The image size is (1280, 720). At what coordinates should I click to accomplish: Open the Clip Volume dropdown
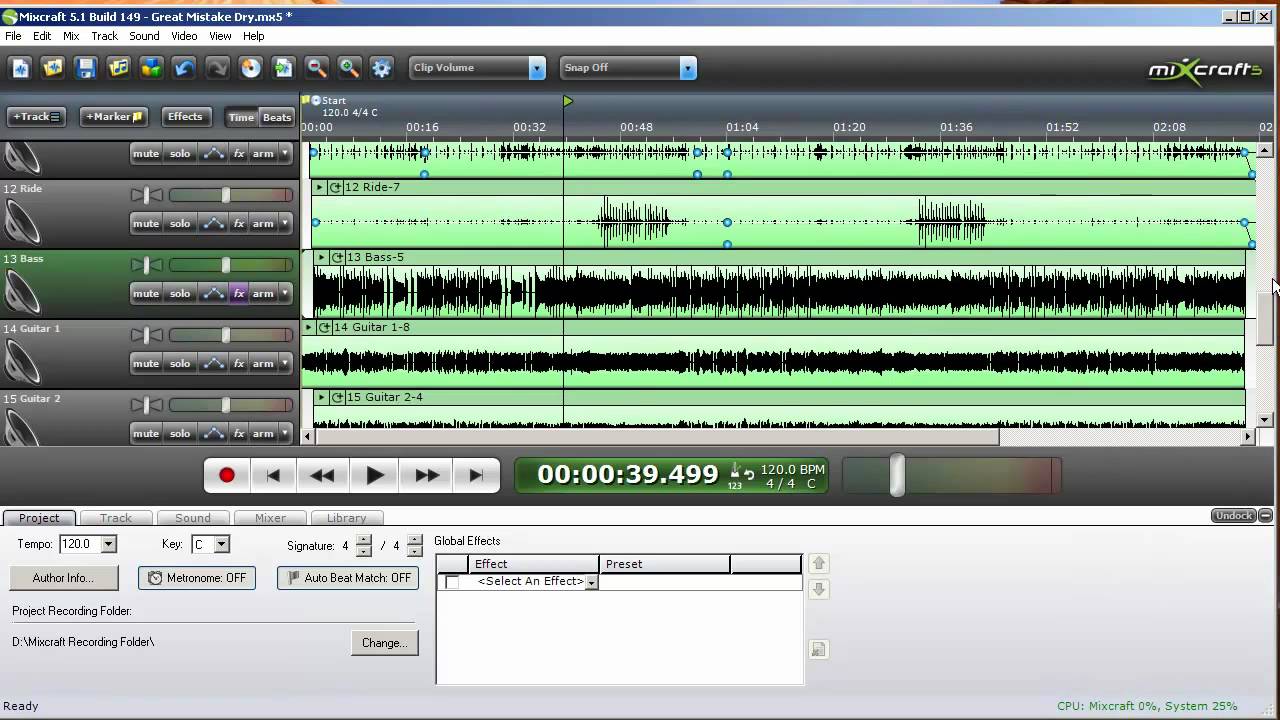pyautogui.click(x=537, y=68)
